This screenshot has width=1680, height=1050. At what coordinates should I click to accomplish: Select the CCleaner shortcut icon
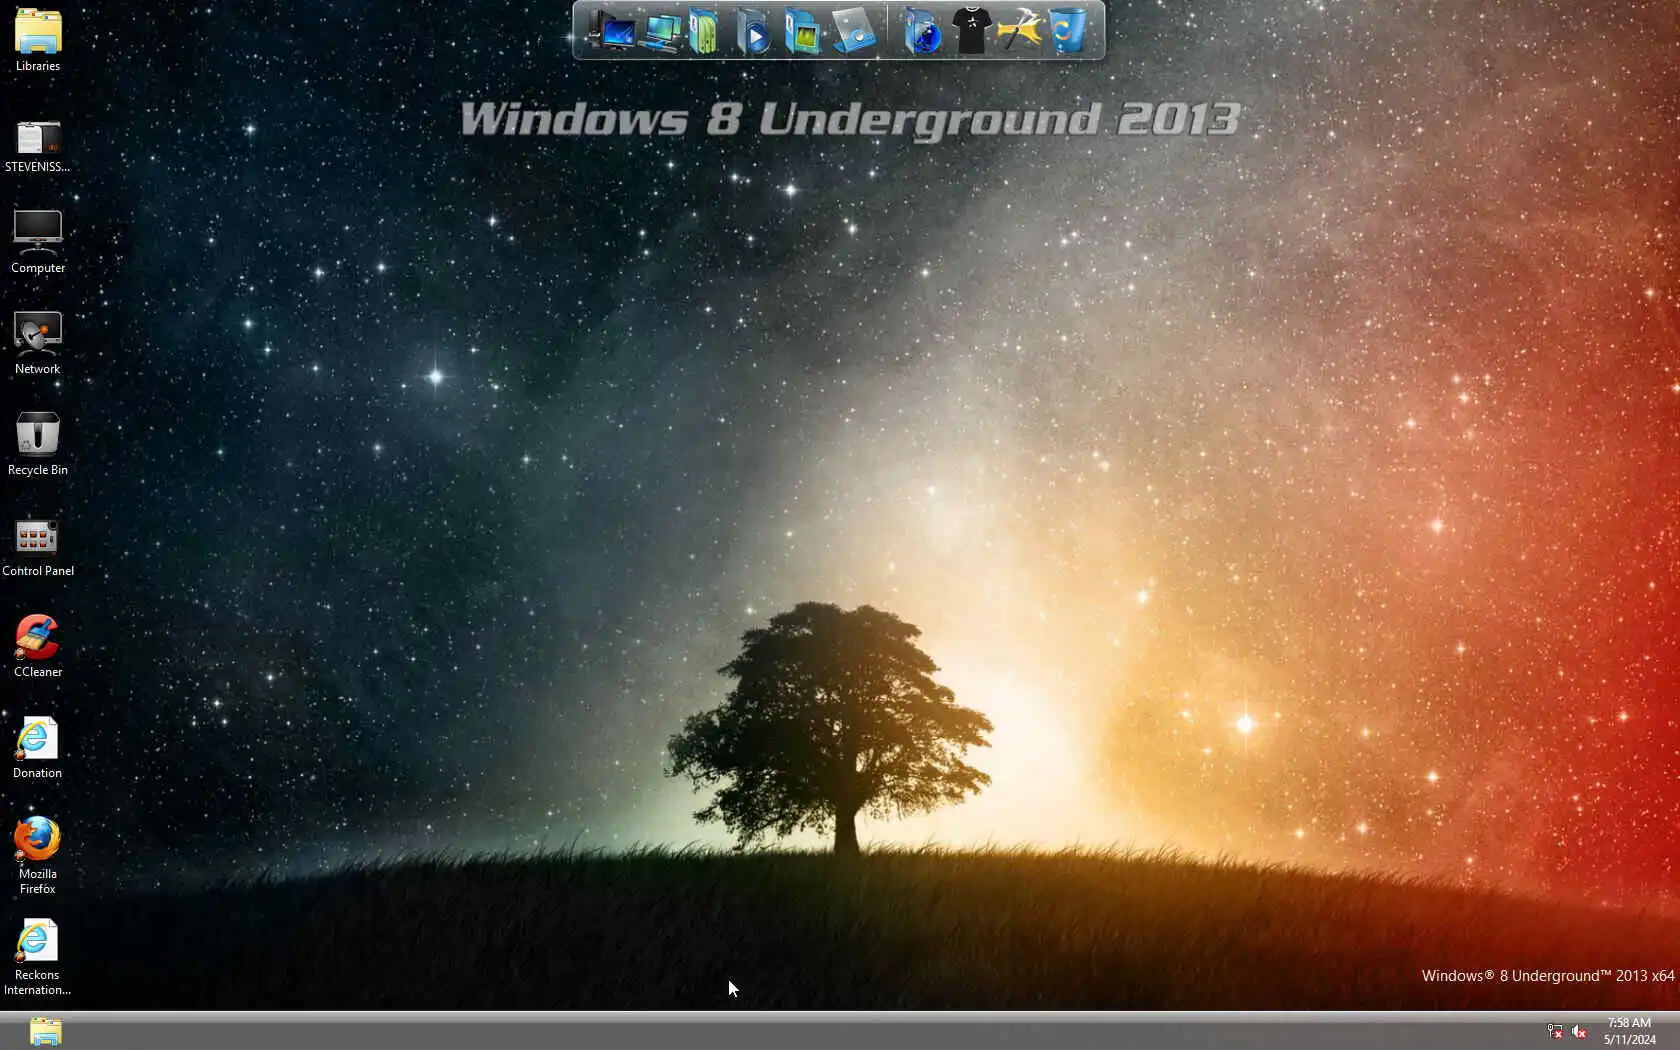[38, 646]
